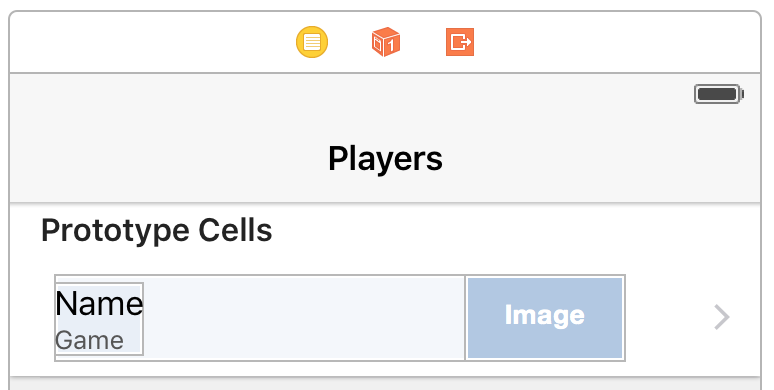Select the disclosure indicator chevron

[x=722, y=317]
